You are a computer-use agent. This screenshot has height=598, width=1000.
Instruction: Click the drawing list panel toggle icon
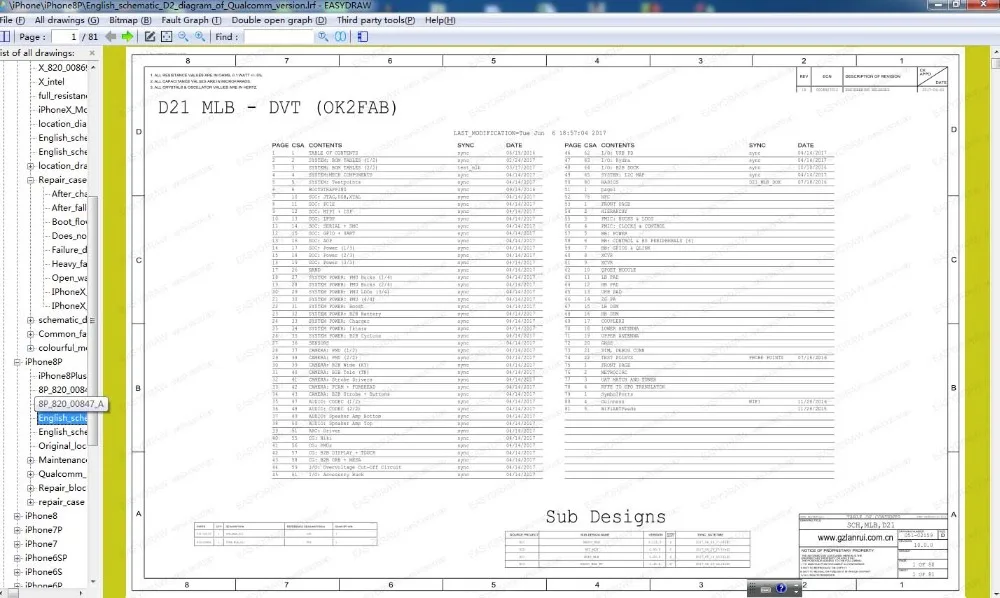(362, 36)
